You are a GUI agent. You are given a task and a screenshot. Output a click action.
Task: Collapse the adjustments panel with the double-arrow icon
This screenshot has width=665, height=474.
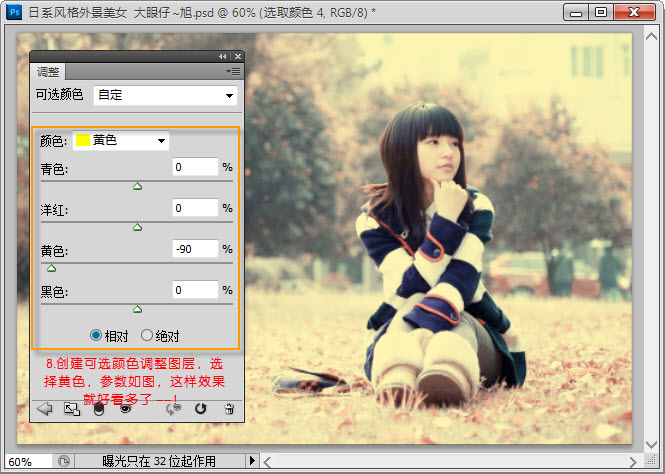223,56
